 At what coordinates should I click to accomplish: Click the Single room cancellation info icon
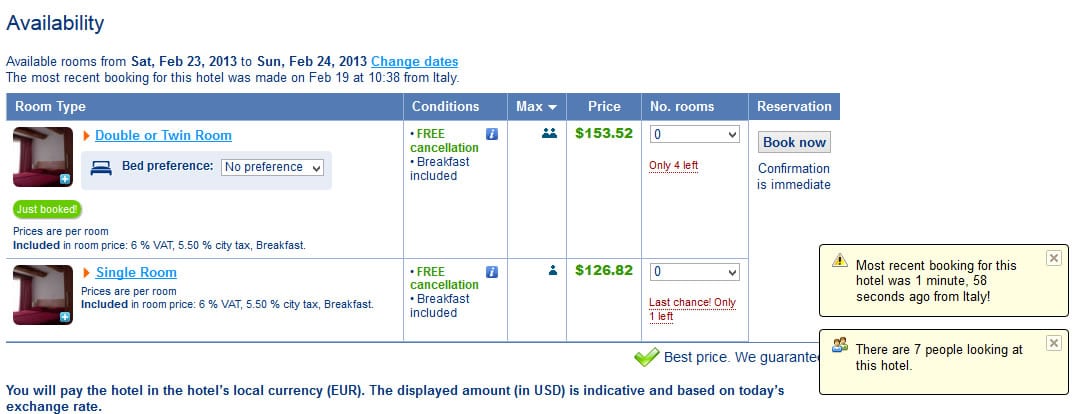[492, 272]
